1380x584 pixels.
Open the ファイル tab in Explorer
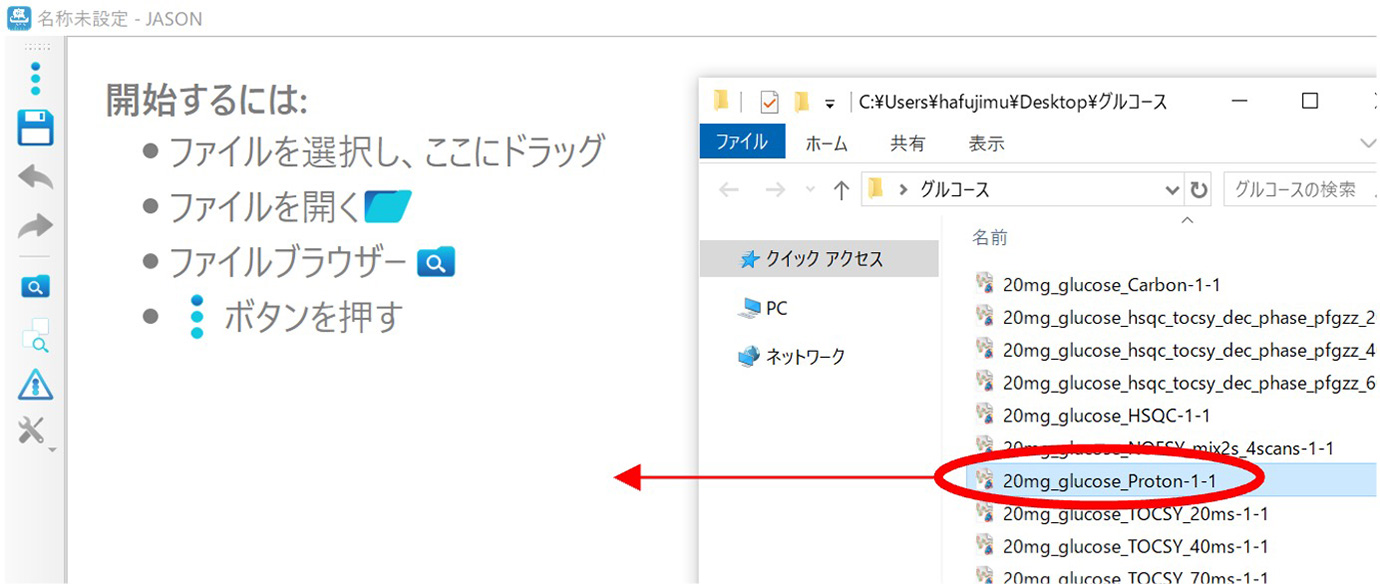coord(741,143)
